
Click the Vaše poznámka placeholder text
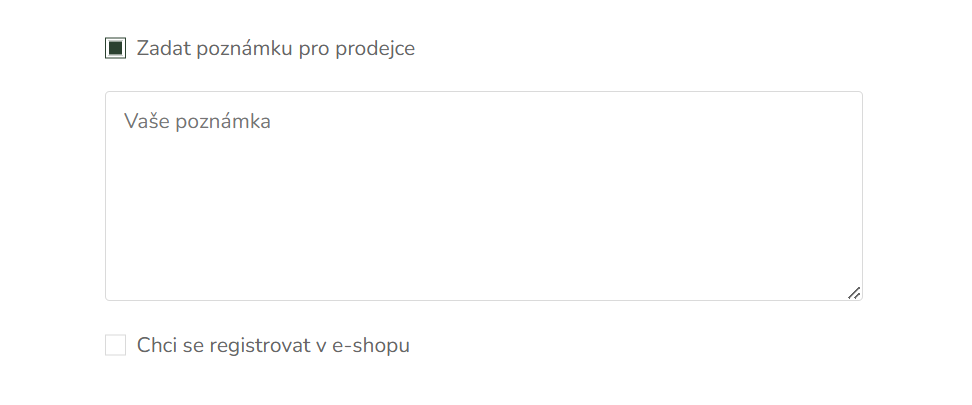tap(197, 121)
